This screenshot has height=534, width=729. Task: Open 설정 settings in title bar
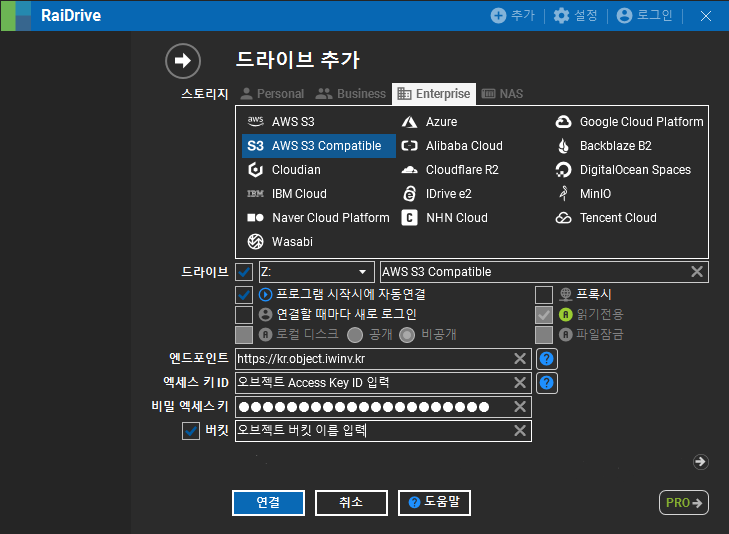pyautogui.click(x=575, y=16)
